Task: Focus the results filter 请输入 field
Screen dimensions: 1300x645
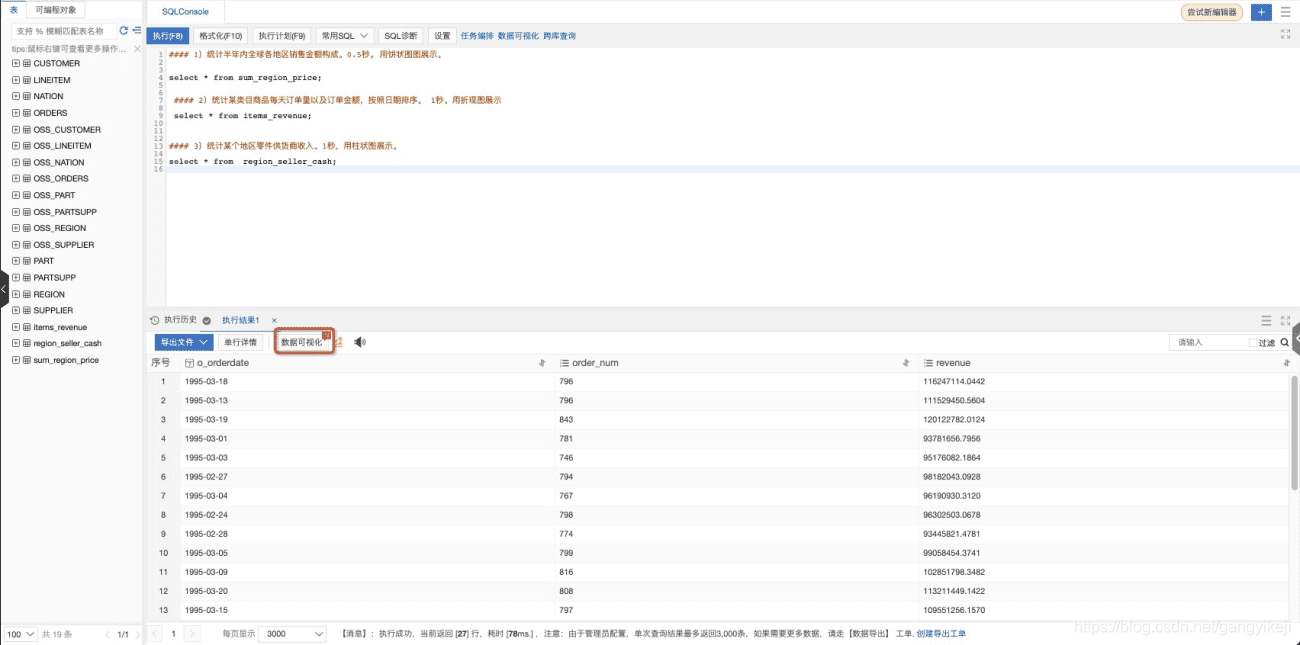Action: [x=1208, y=342]
